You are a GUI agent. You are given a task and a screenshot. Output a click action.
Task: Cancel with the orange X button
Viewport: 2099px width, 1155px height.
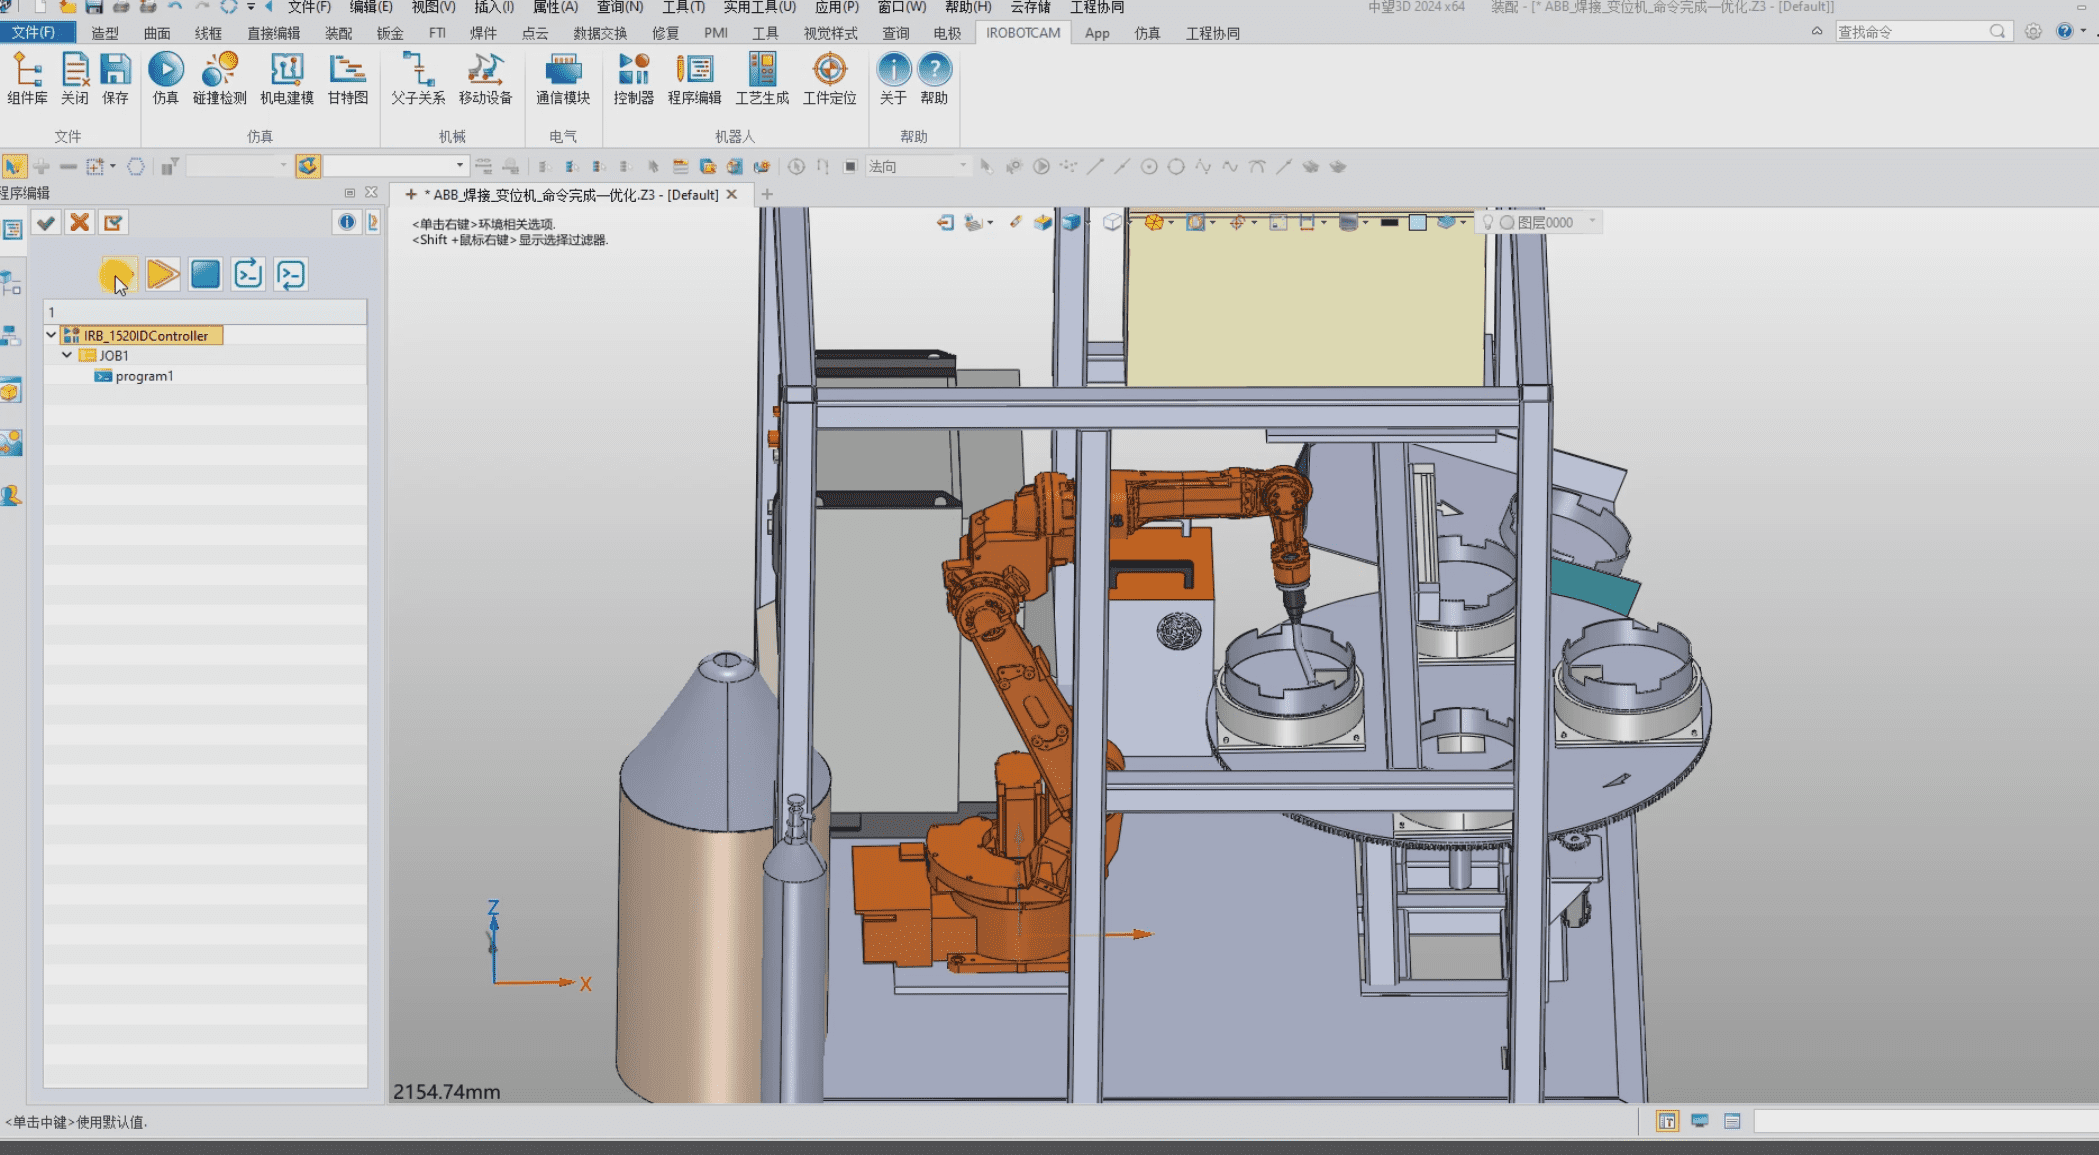point(80,223)
